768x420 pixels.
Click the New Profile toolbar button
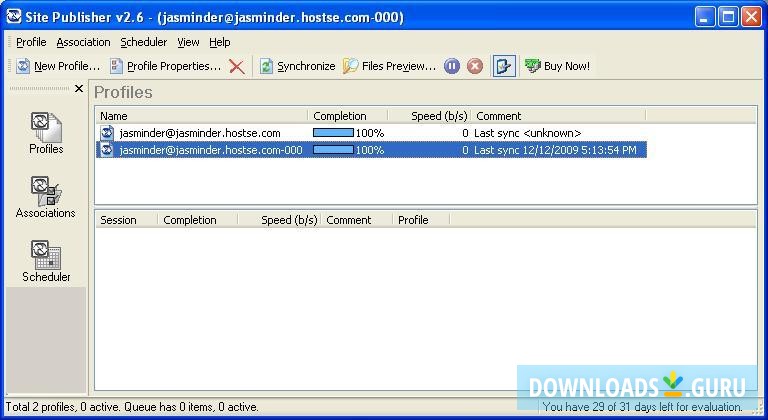[58, 66]
